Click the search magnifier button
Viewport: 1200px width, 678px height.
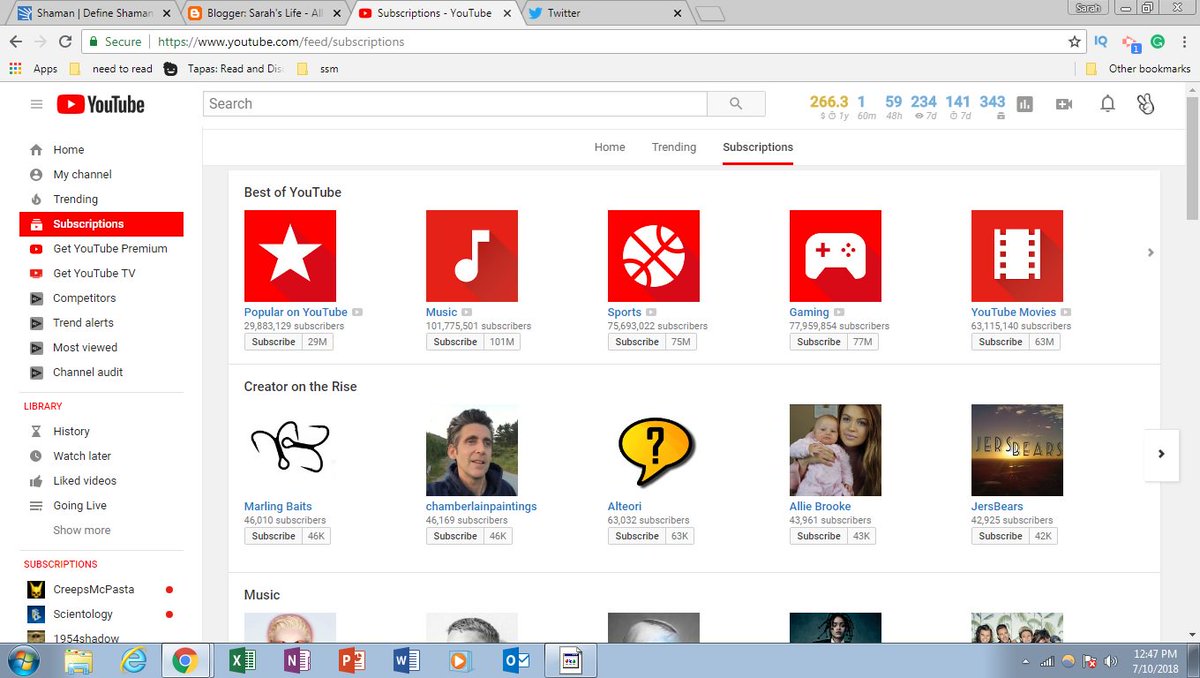[x=736, y=104]
